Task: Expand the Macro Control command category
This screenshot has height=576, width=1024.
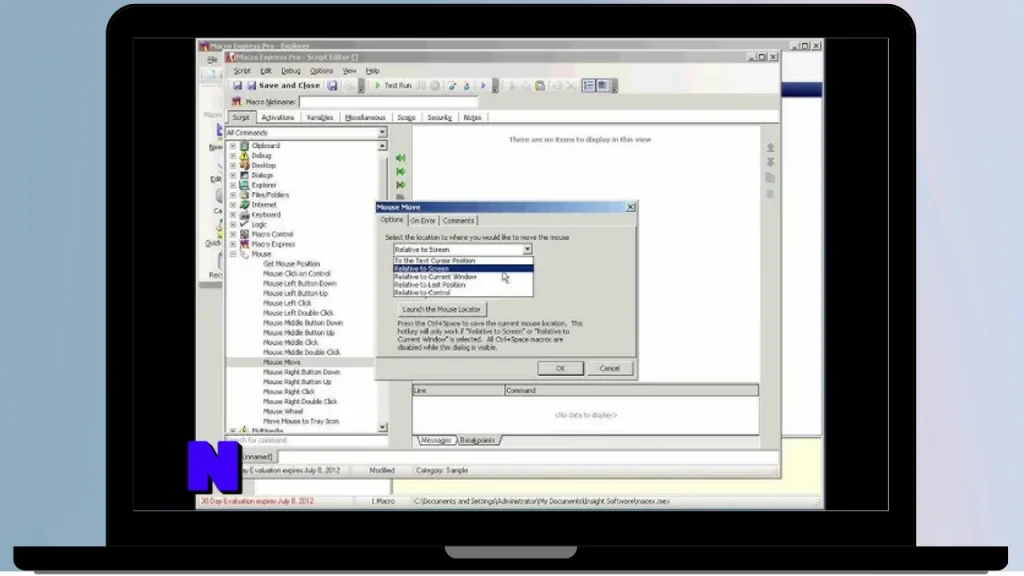Action: click(x=232, y=234)
